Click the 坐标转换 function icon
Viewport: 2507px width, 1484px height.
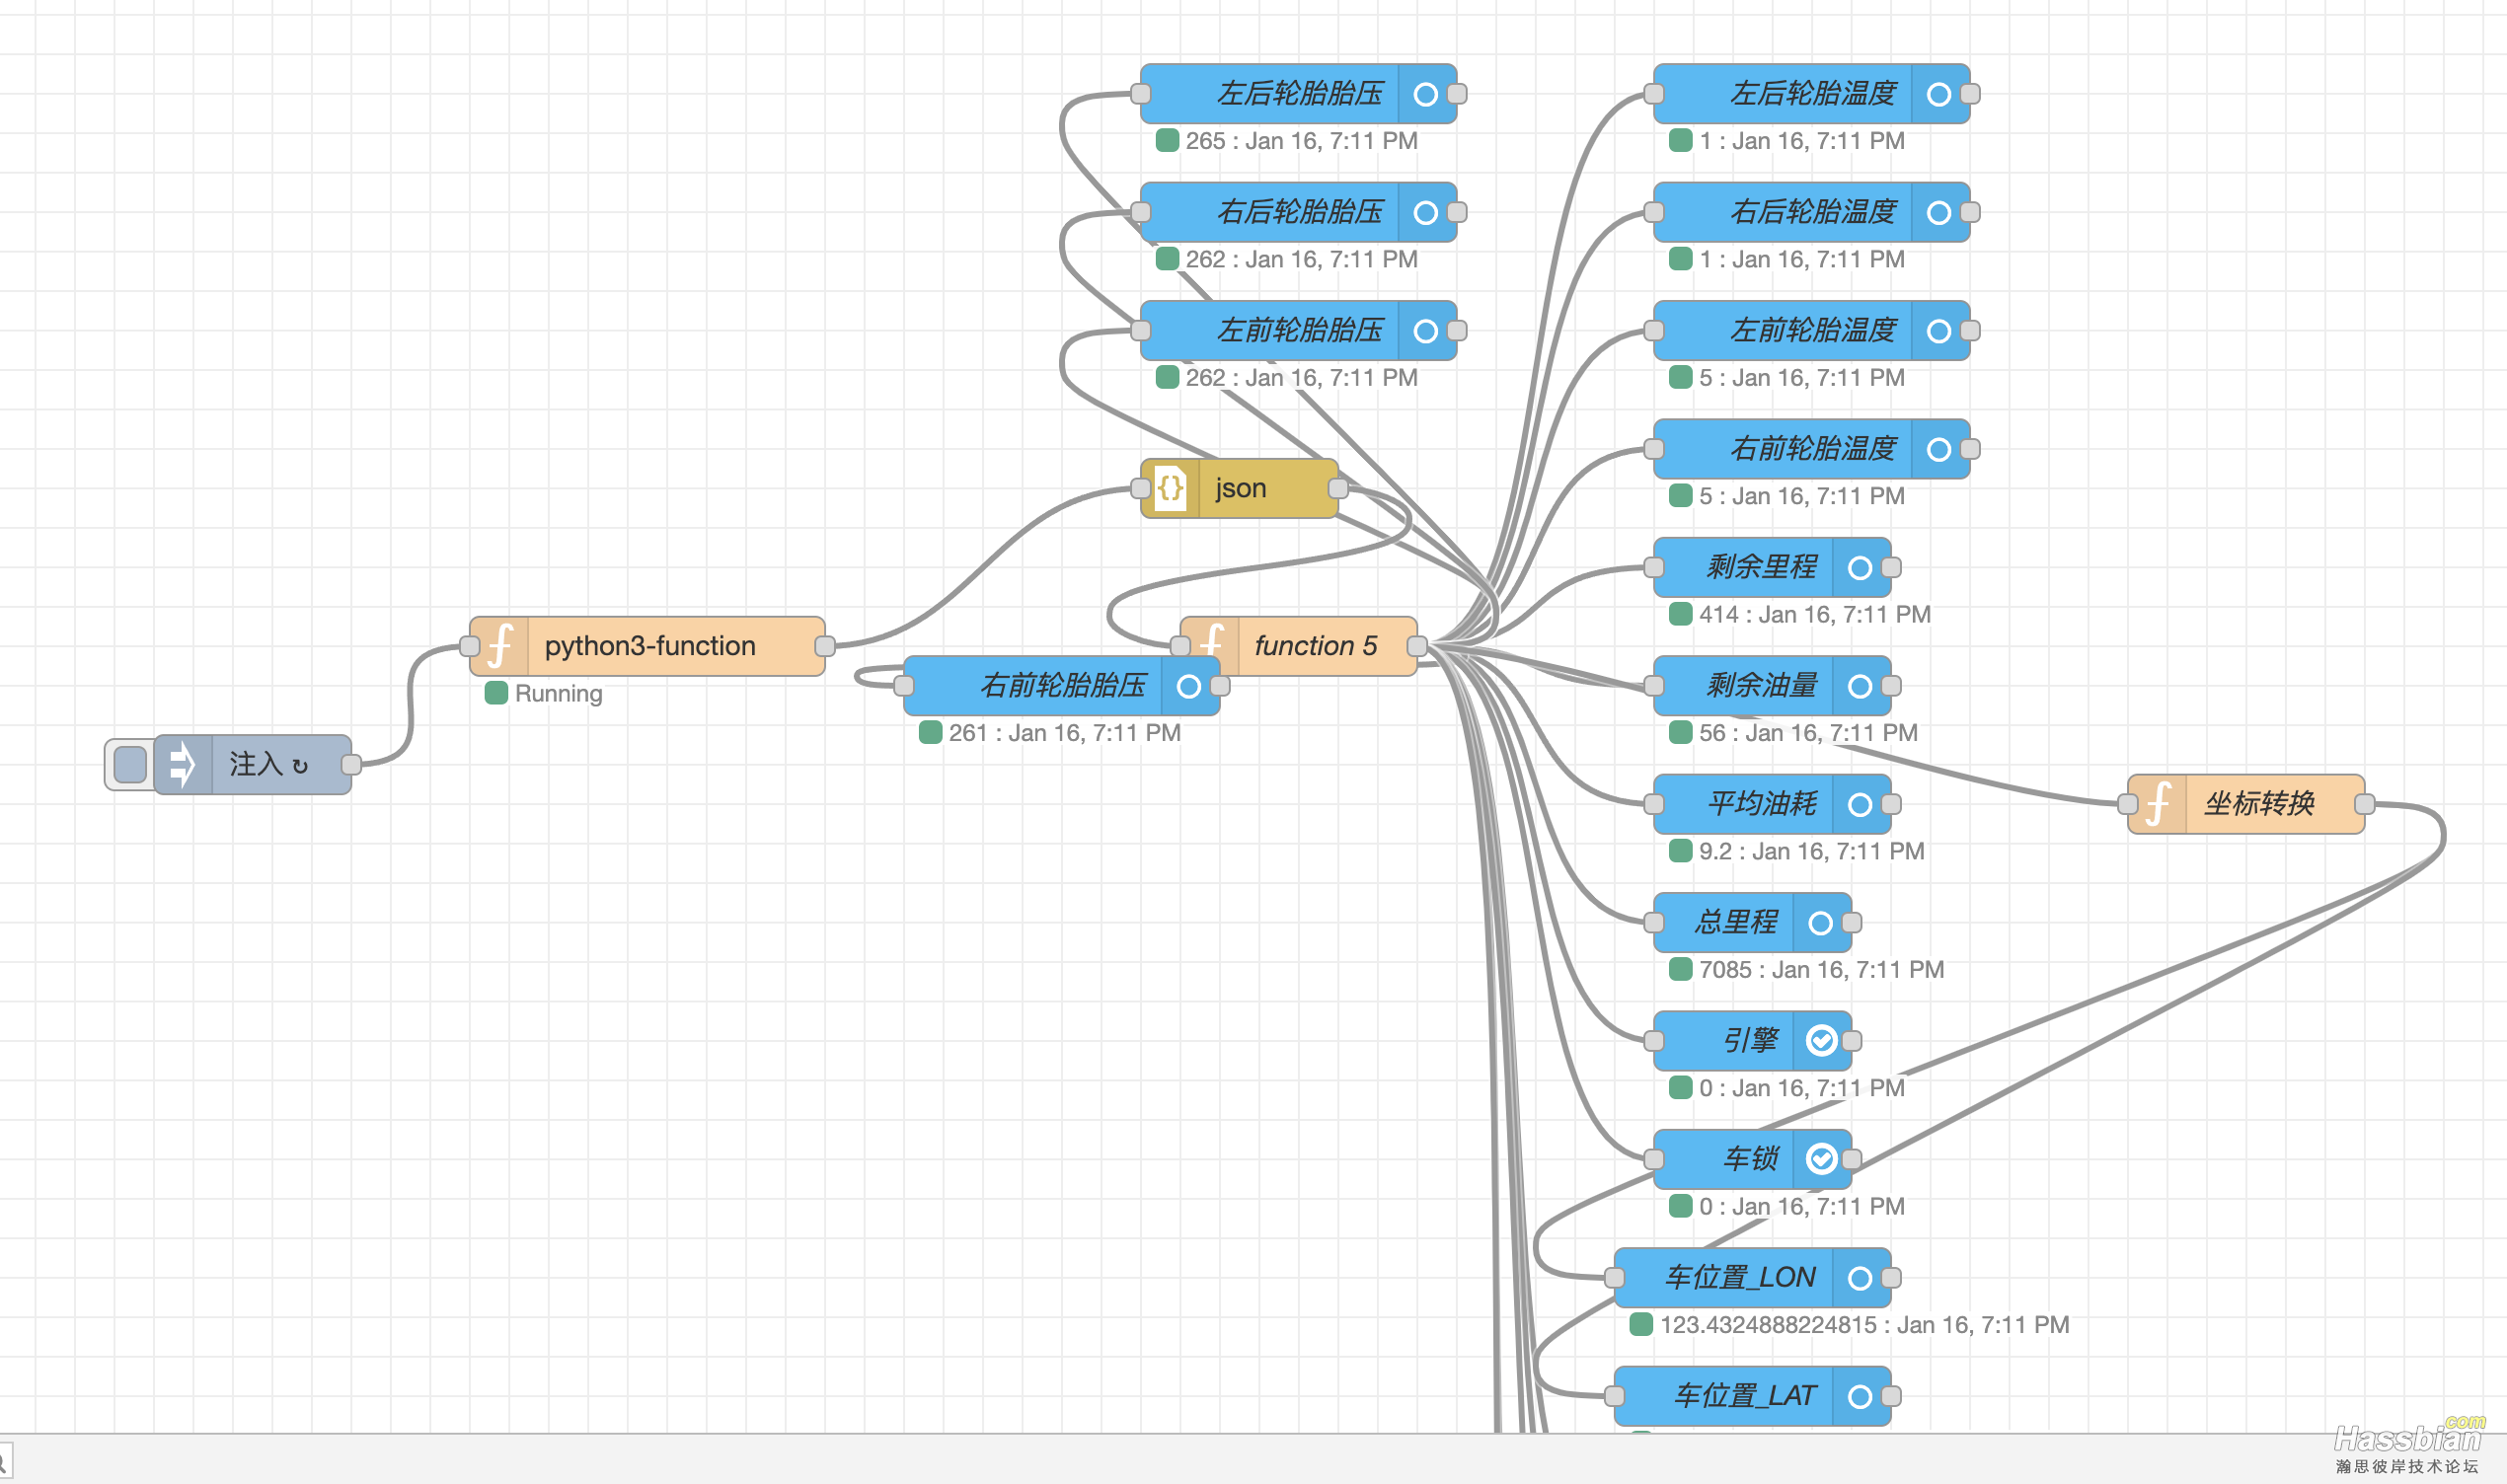click(x=2157, y=804)
